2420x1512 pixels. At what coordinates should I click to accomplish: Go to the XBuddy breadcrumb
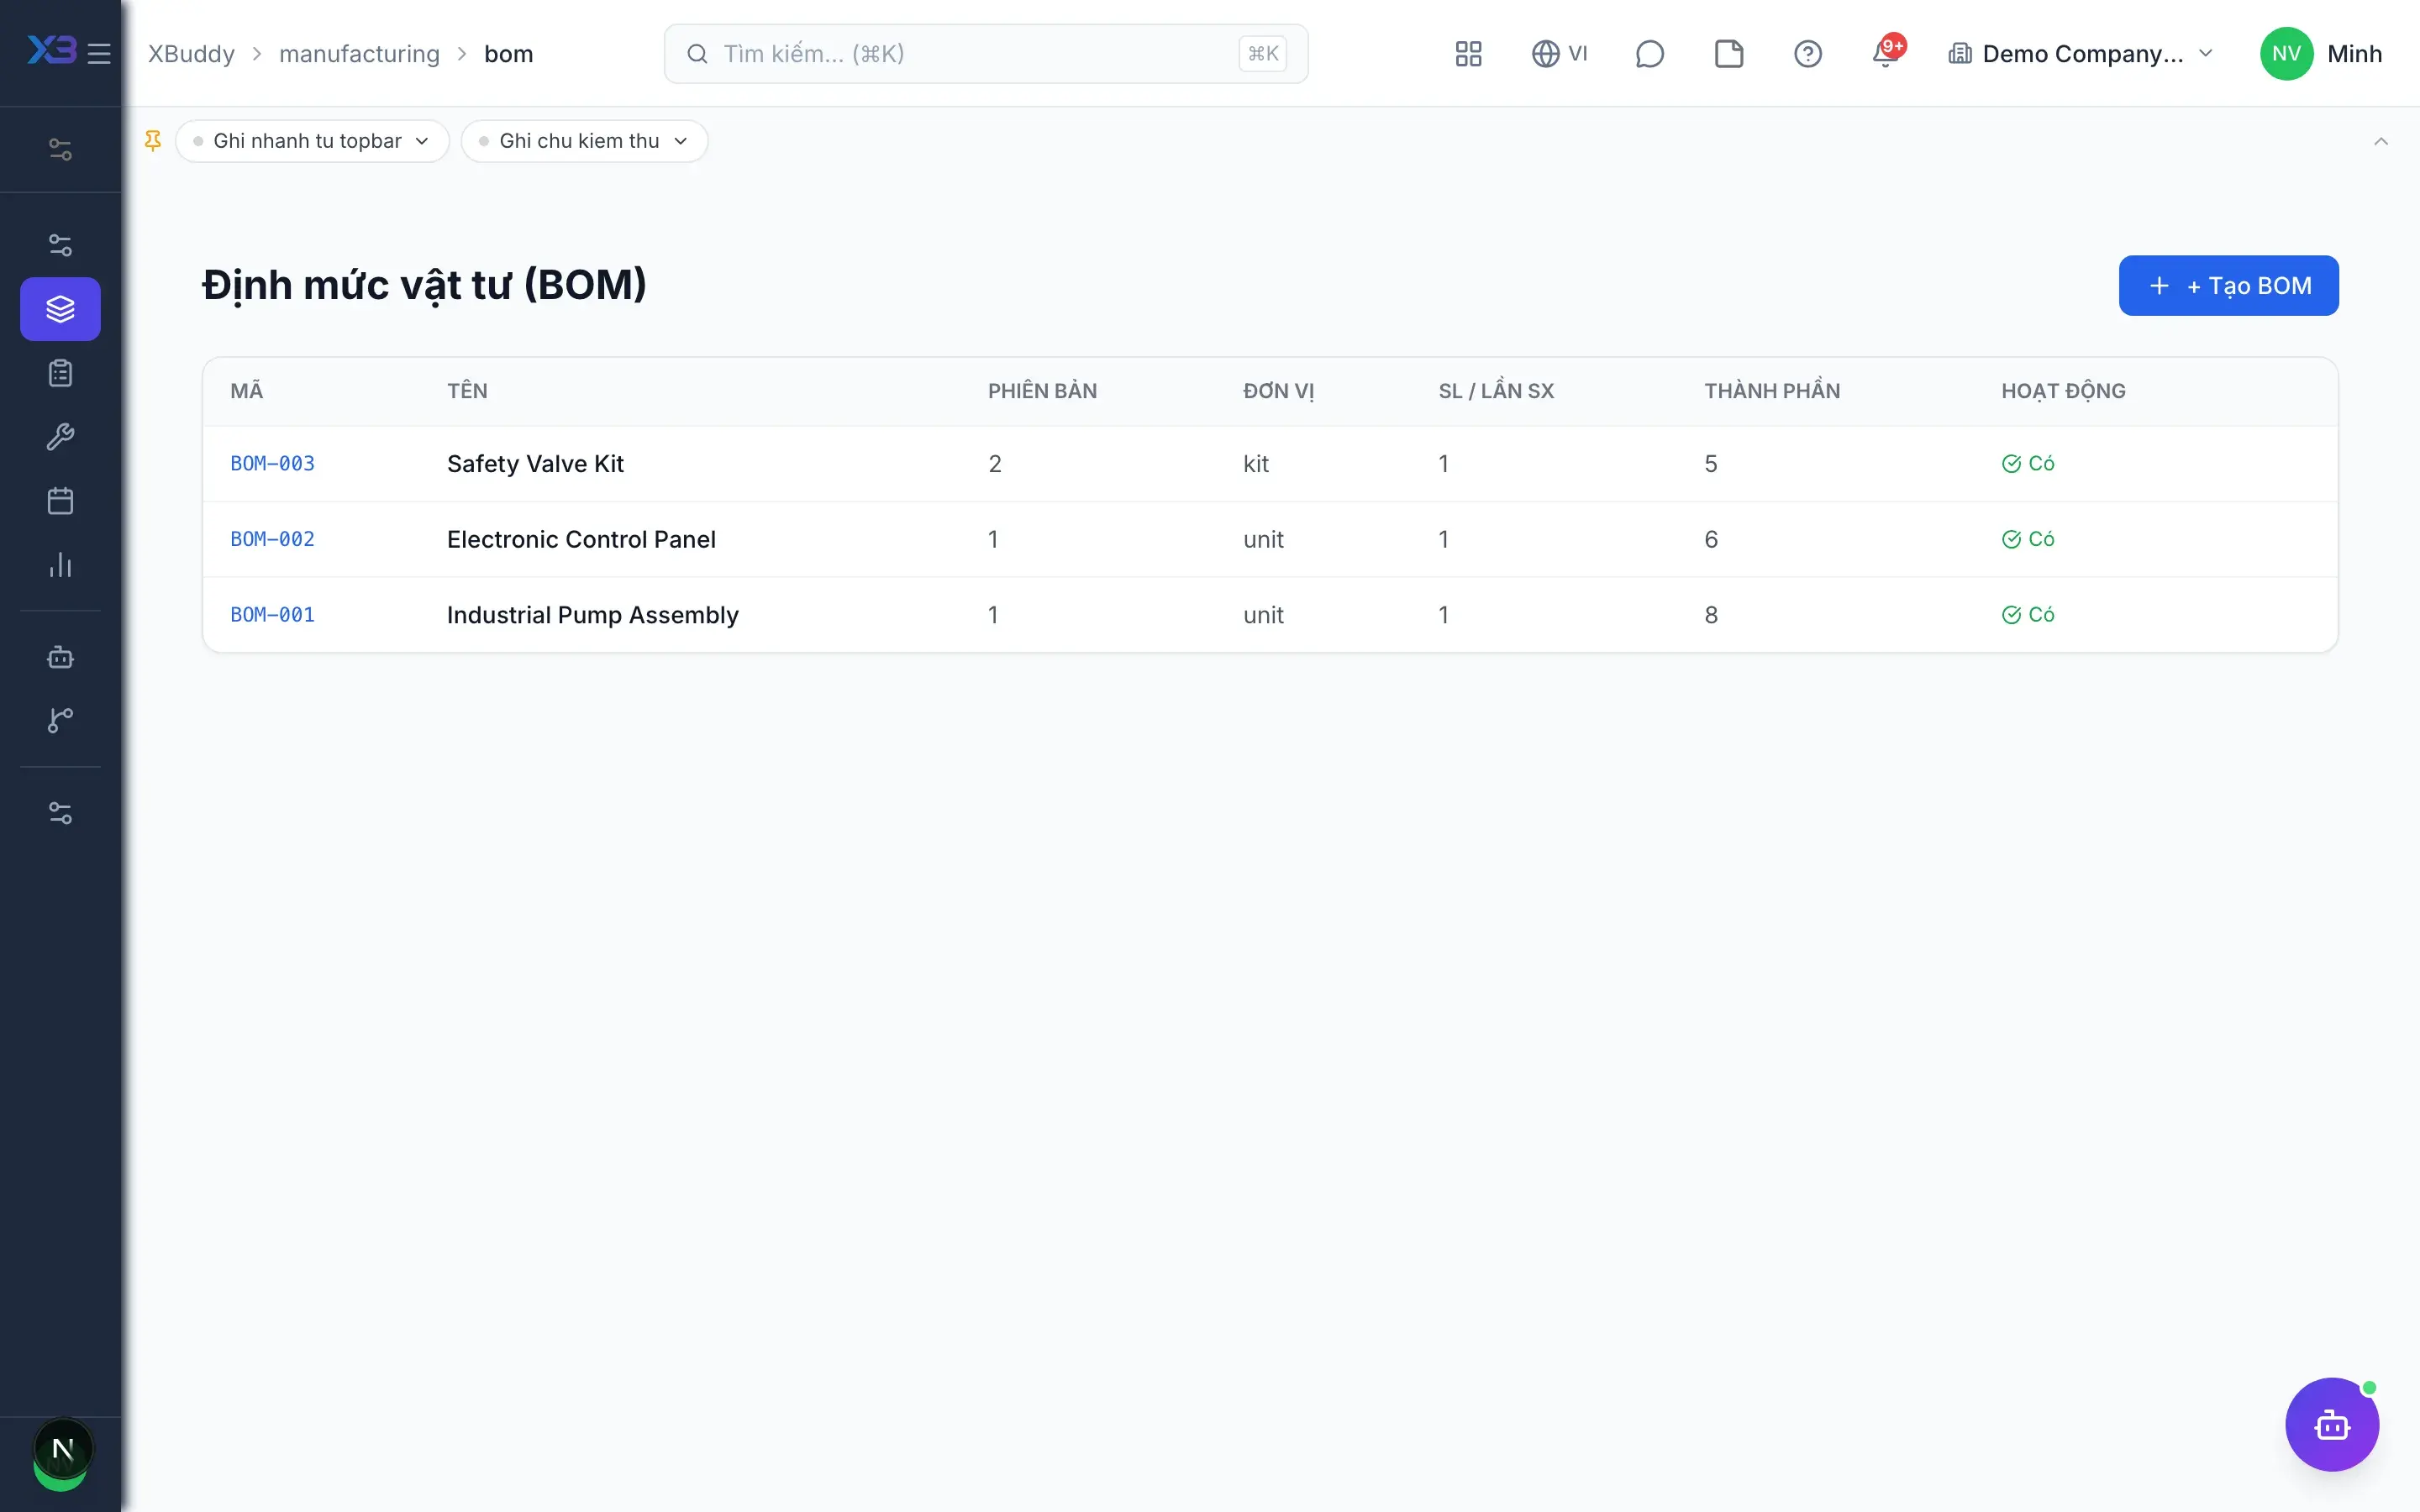pyautogui.click(x=191, y=54)
